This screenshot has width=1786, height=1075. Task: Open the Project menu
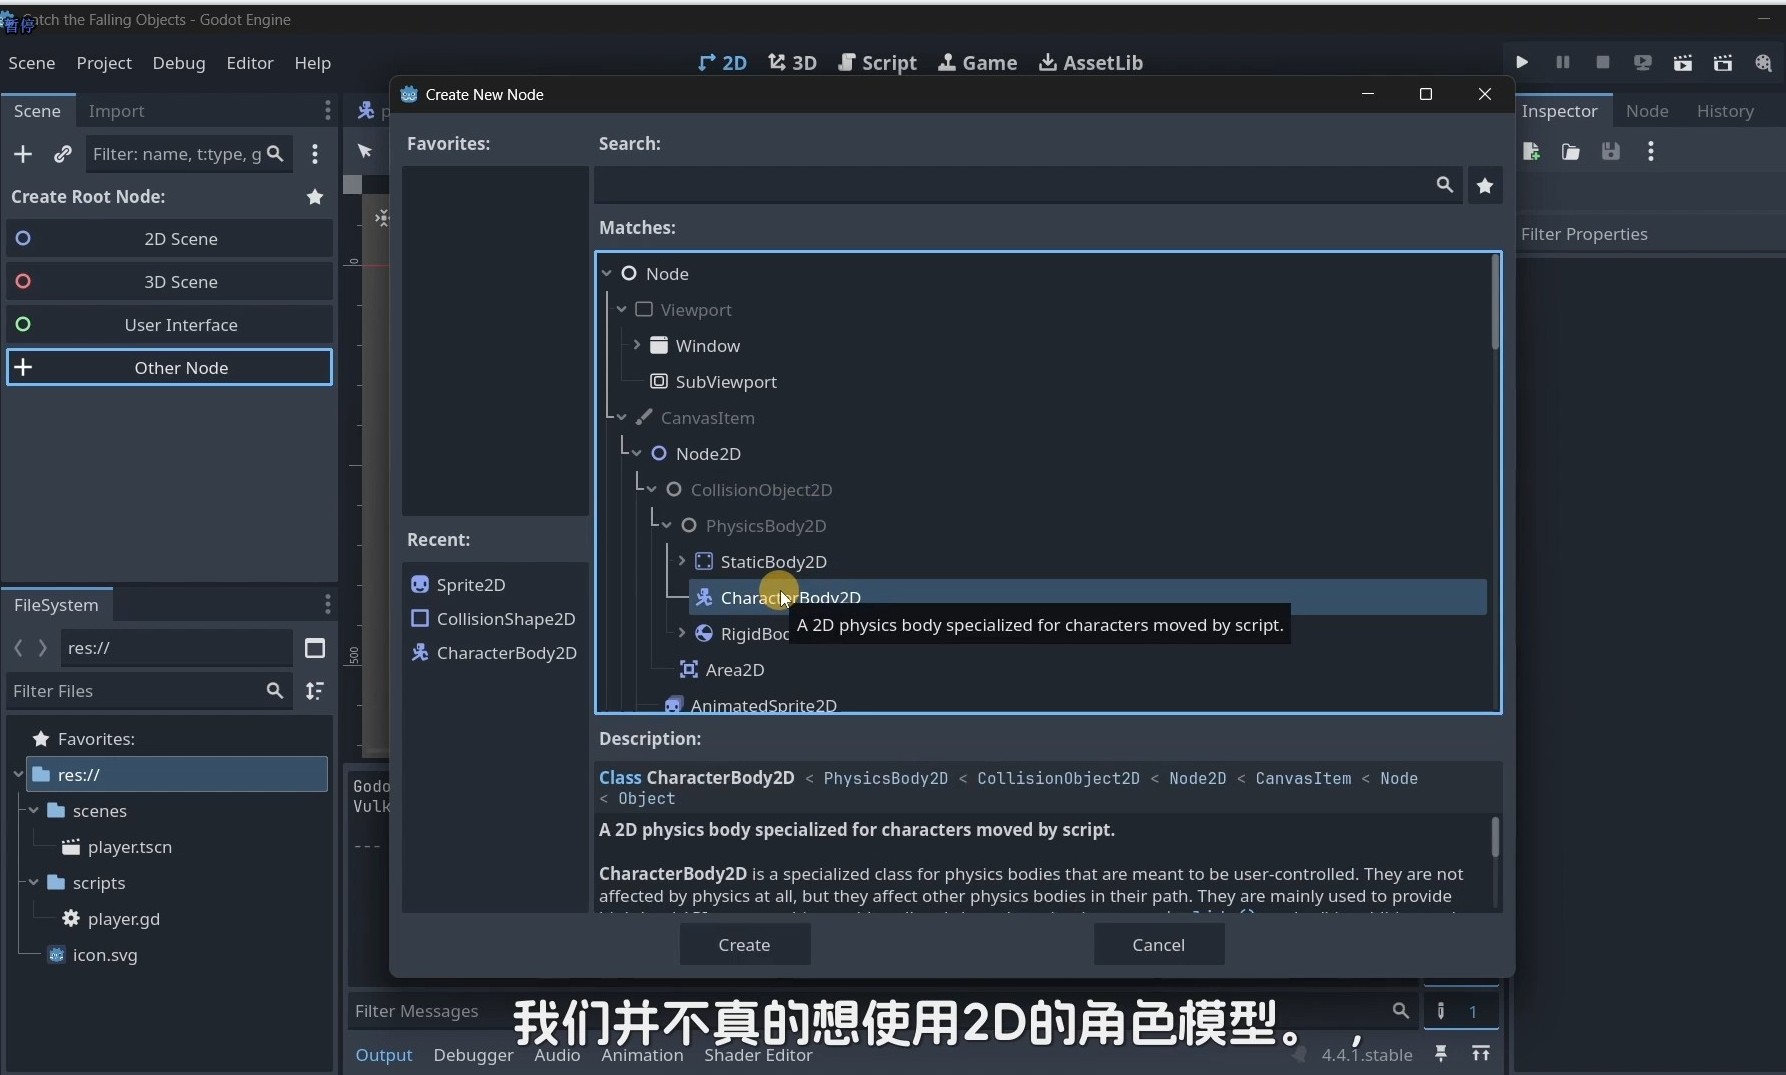pos(104,63)
